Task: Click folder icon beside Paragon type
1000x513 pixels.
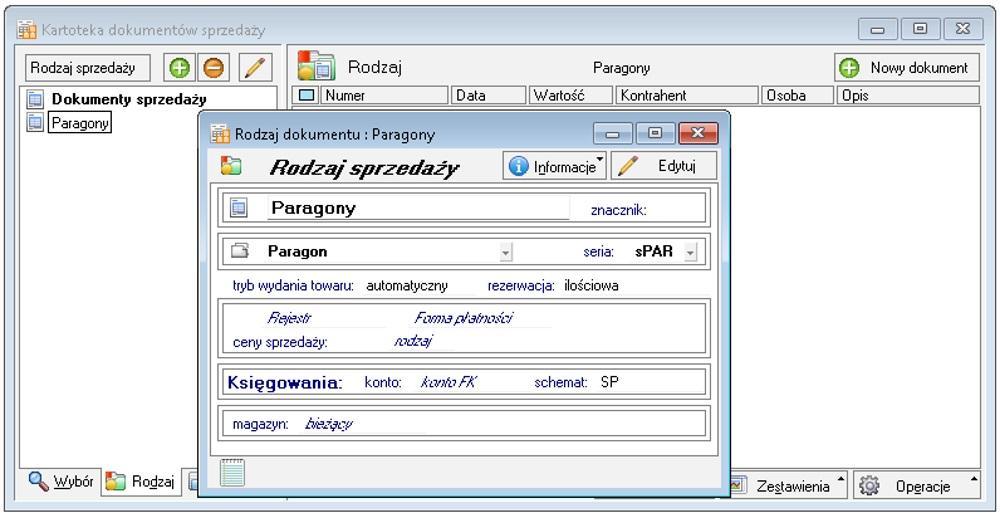Action: click(239, 251)
